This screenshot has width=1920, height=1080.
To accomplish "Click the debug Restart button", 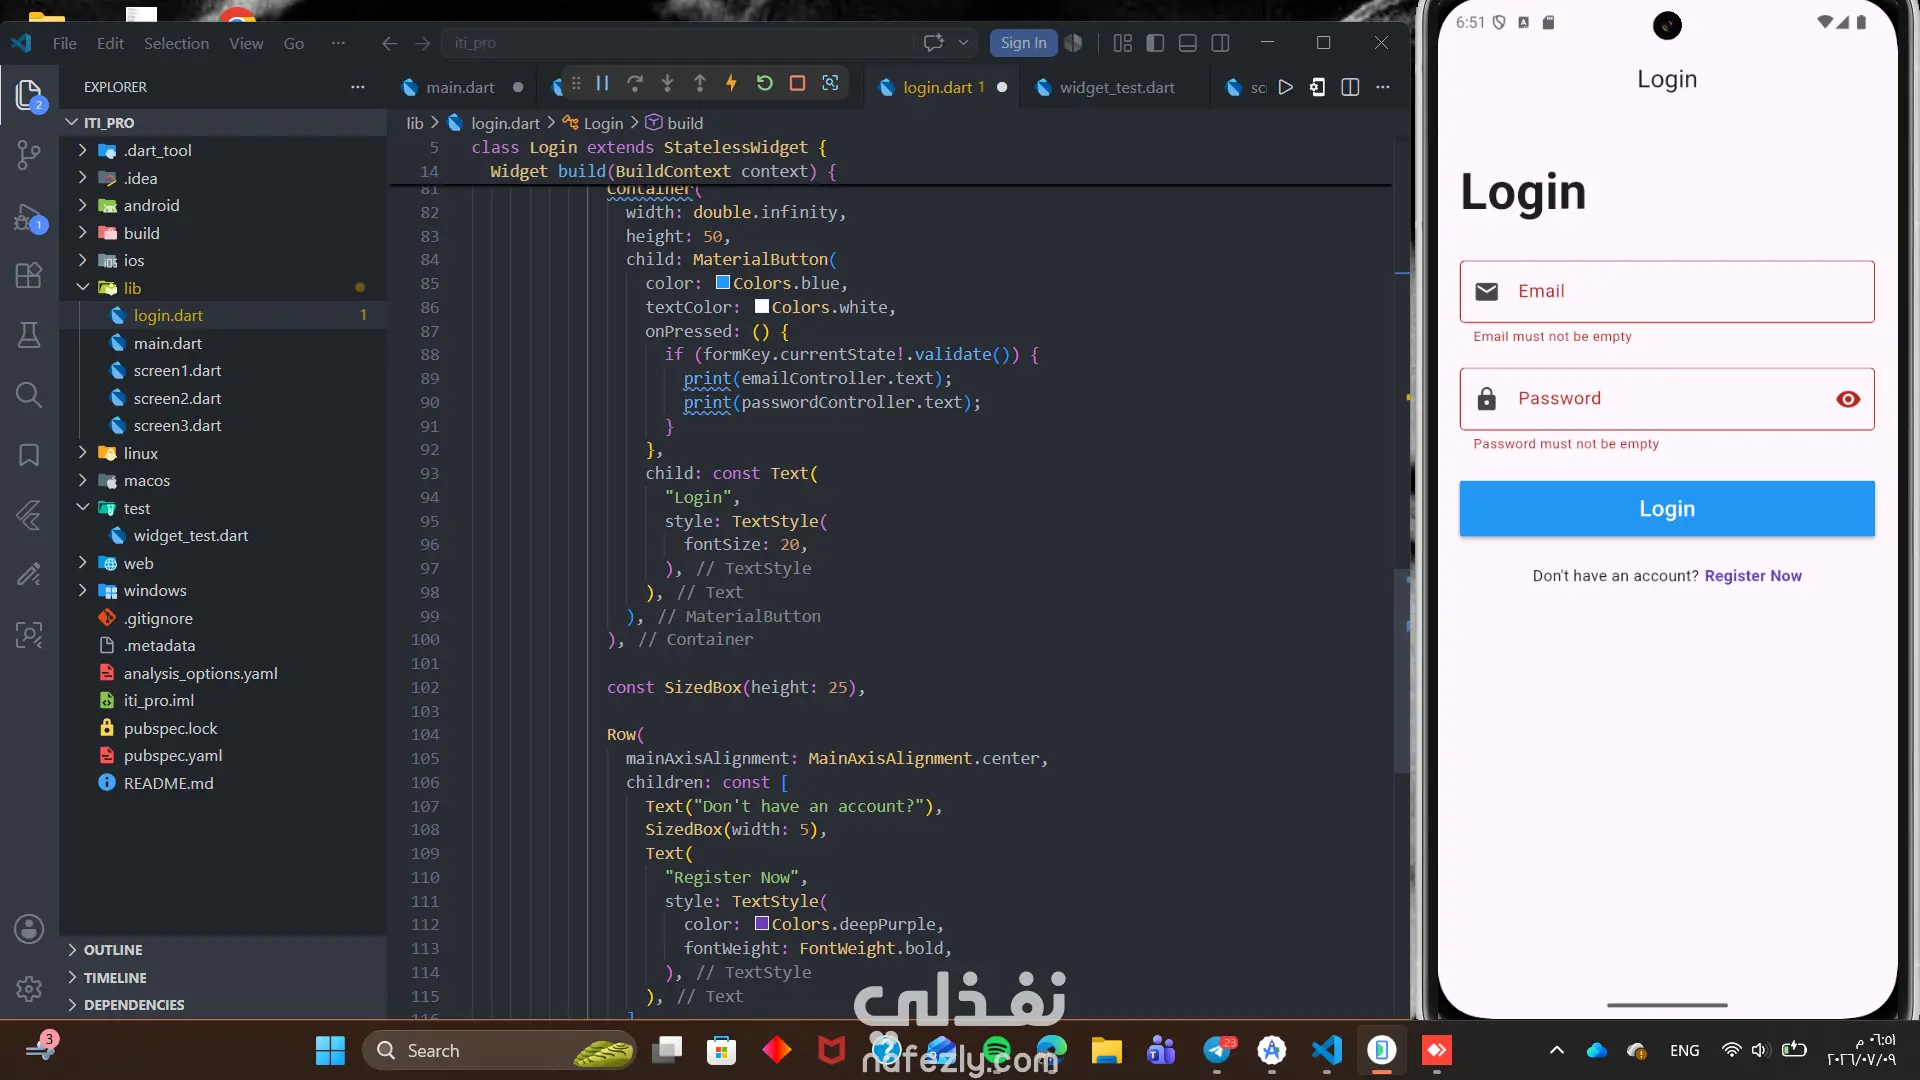I will point(765,84).
